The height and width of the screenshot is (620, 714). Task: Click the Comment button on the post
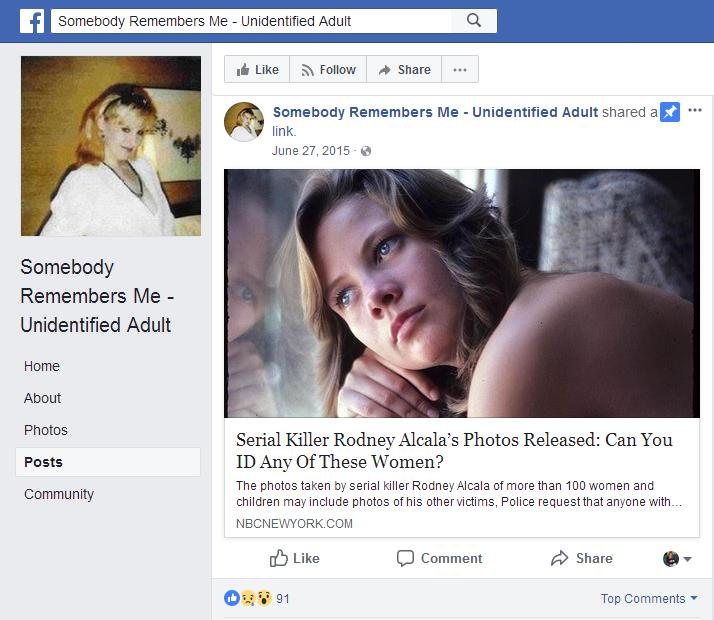pos(439,558)
